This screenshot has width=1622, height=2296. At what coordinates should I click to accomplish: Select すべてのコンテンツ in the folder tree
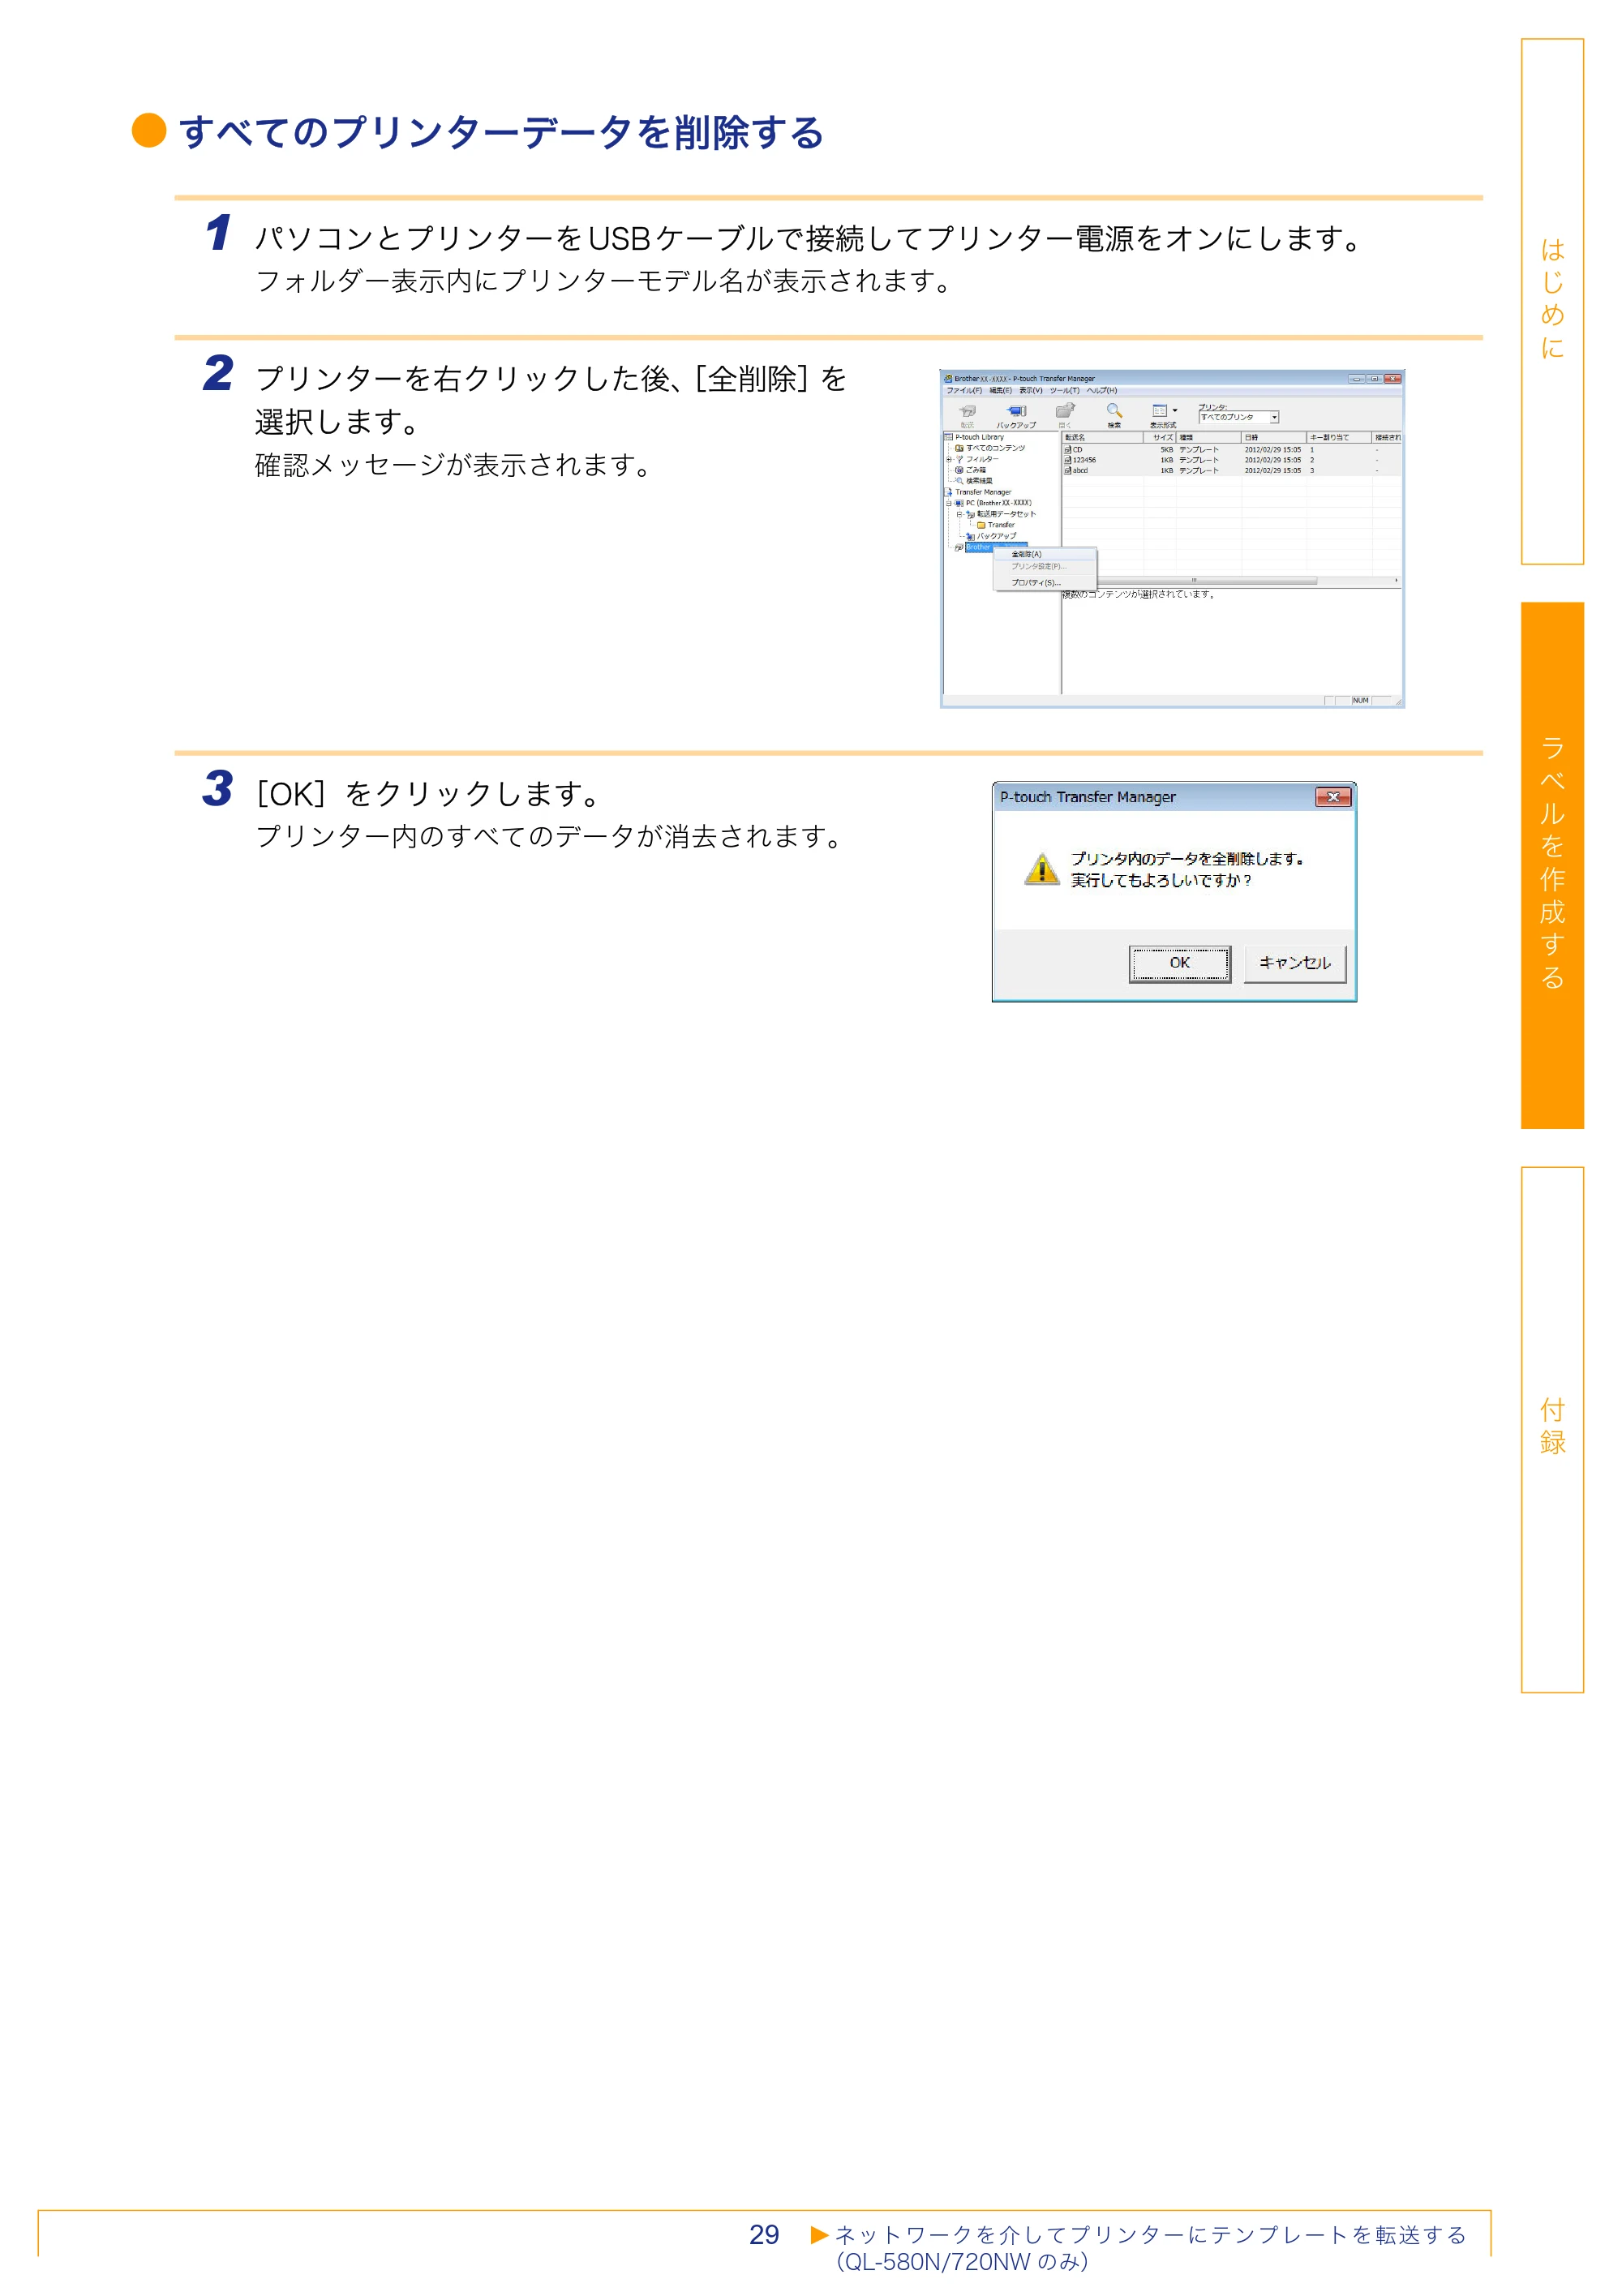[995, 448]
